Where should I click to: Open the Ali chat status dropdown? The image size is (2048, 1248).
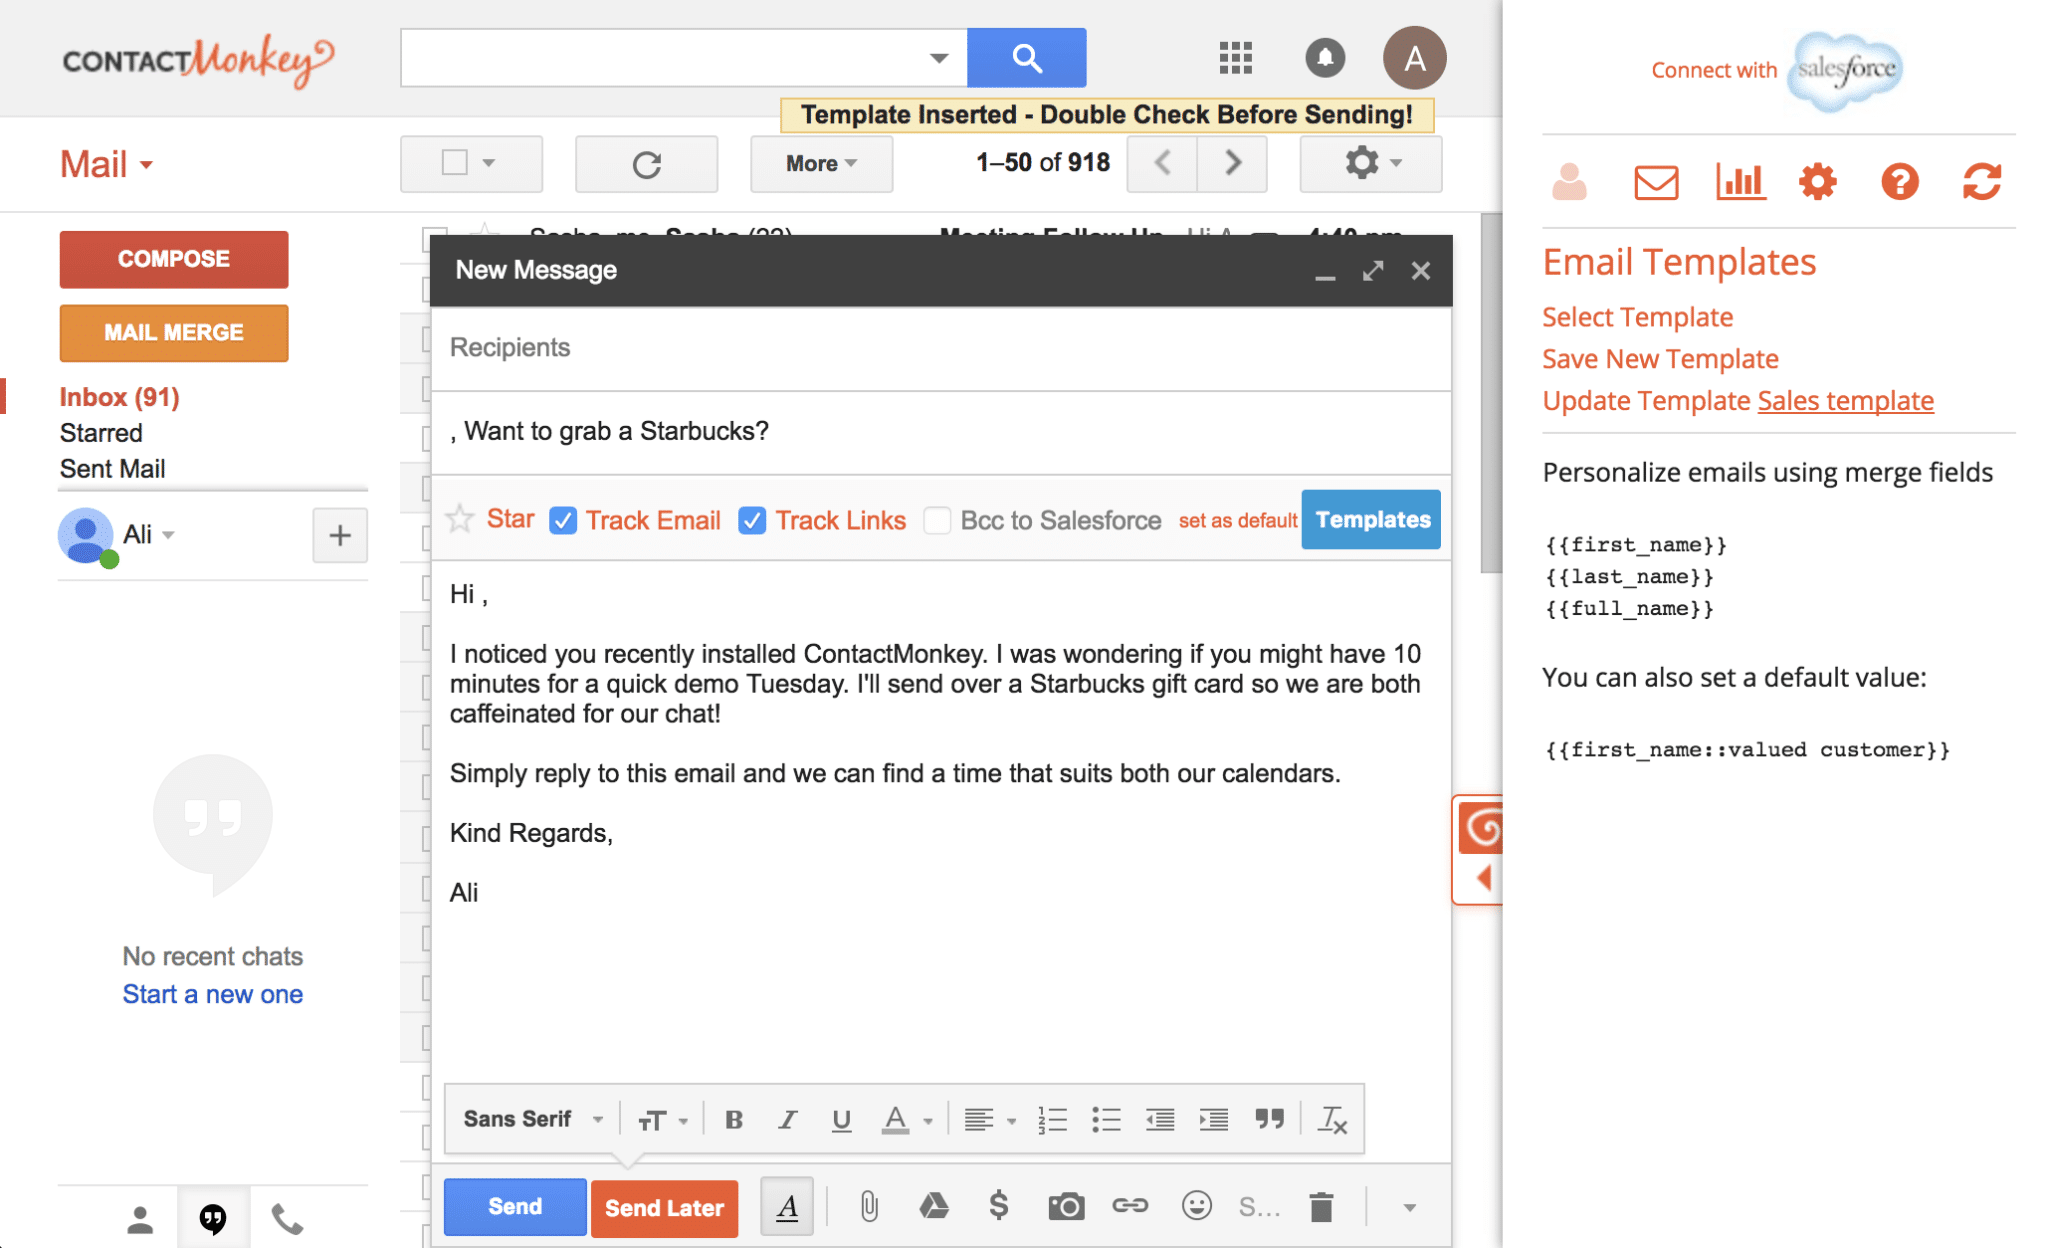pos(168,535)
